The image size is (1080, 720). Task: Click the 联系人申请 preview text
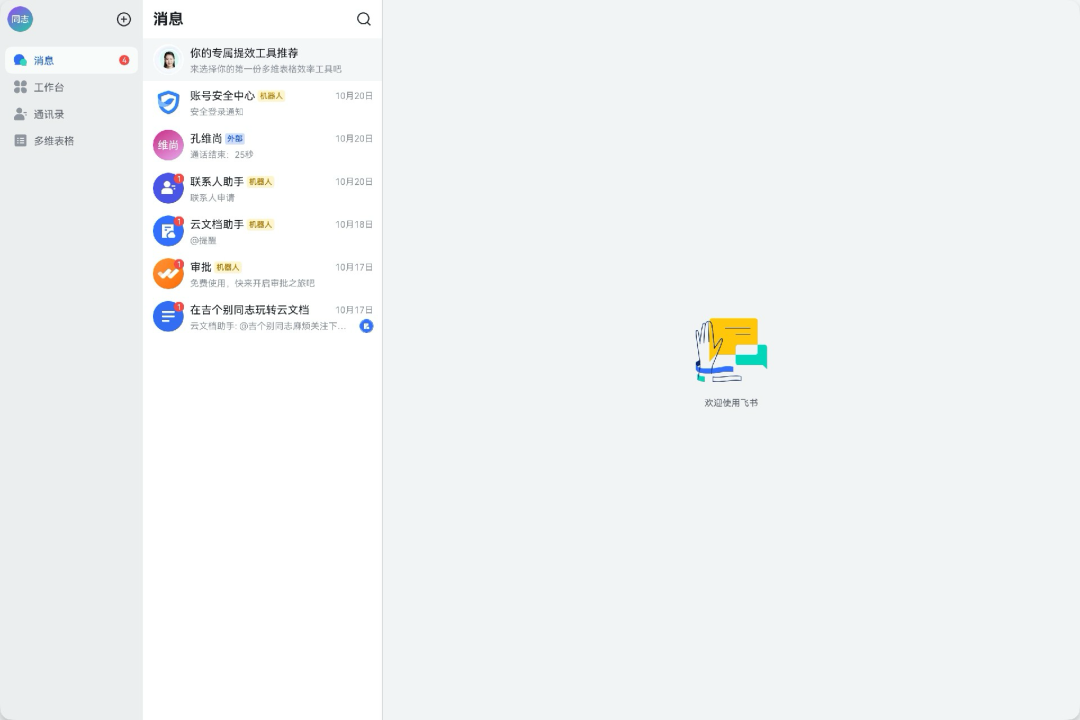tap(212, 198)
